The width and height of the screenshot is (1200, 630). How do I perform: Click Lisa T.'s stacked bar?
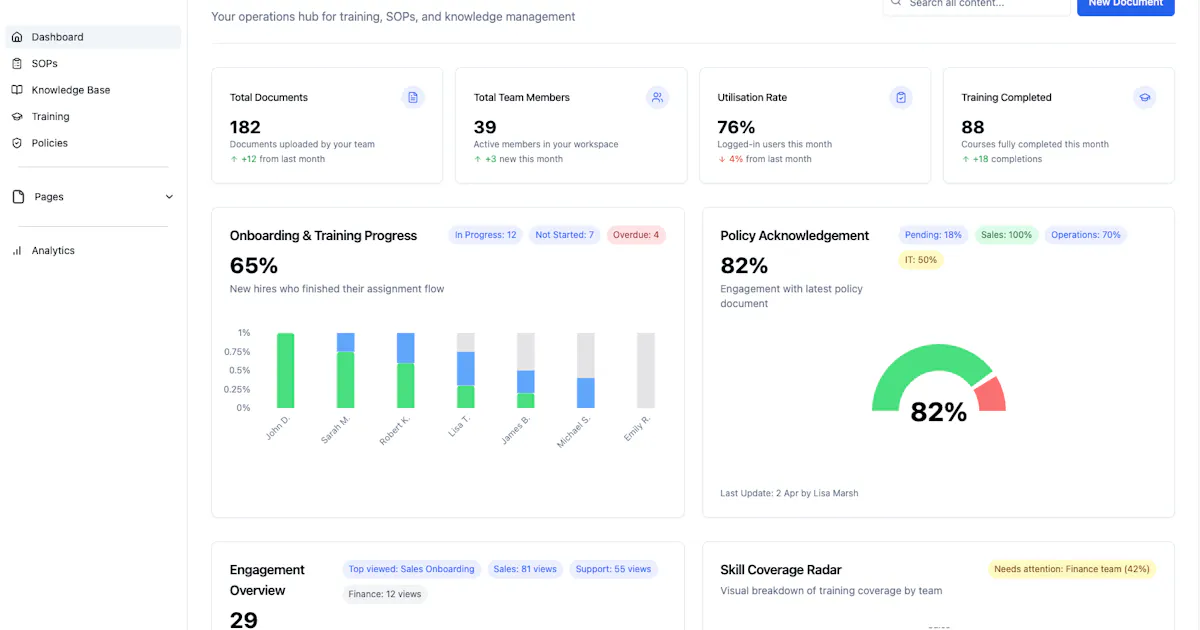point(465,370)
